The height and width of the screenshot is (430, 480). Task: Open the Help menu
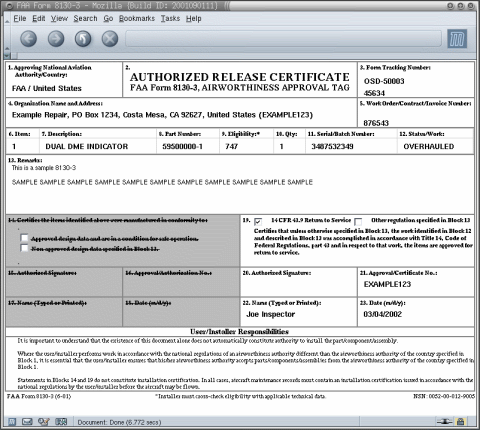[x=194, y=19]
